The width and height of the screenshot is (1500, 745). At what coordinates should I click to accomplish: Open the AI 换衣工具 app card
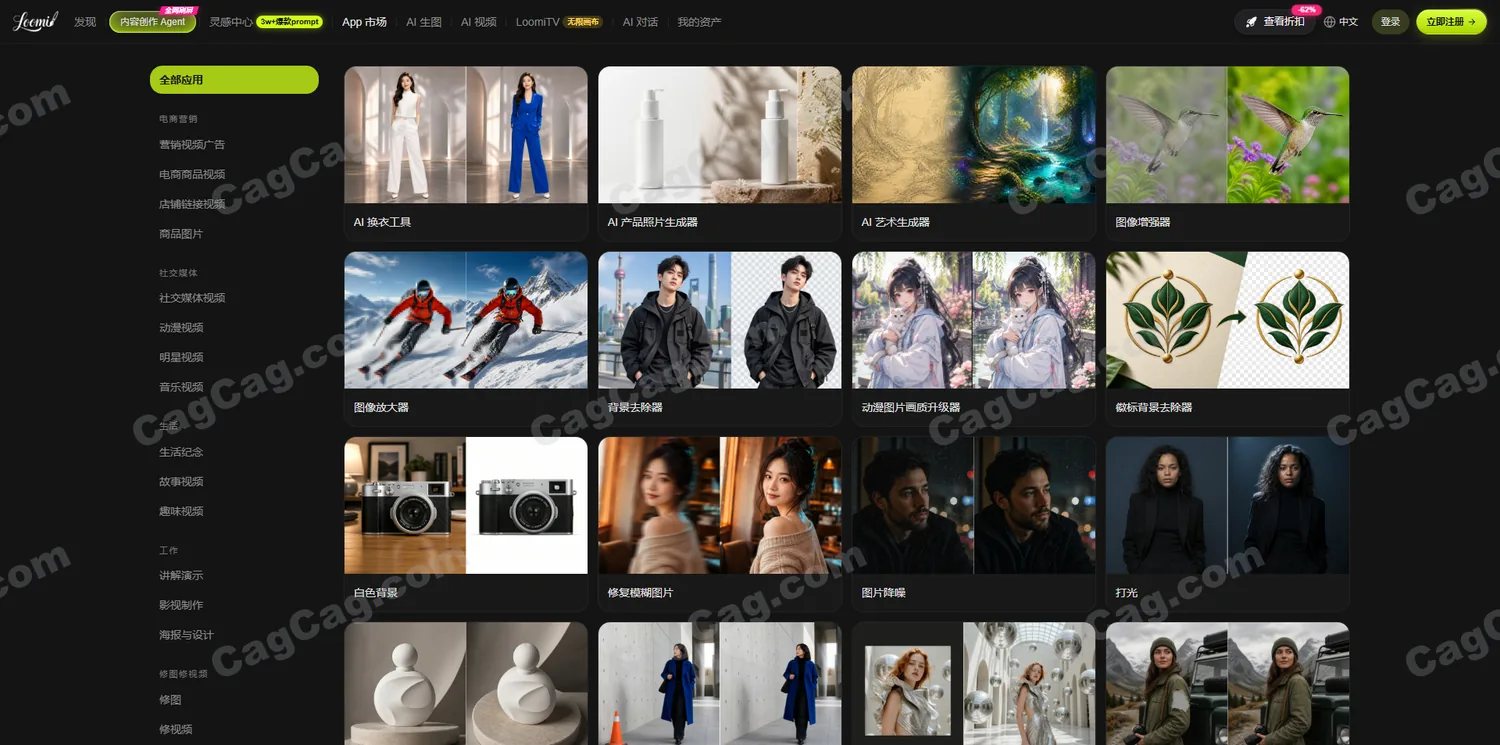coord(466,154)
